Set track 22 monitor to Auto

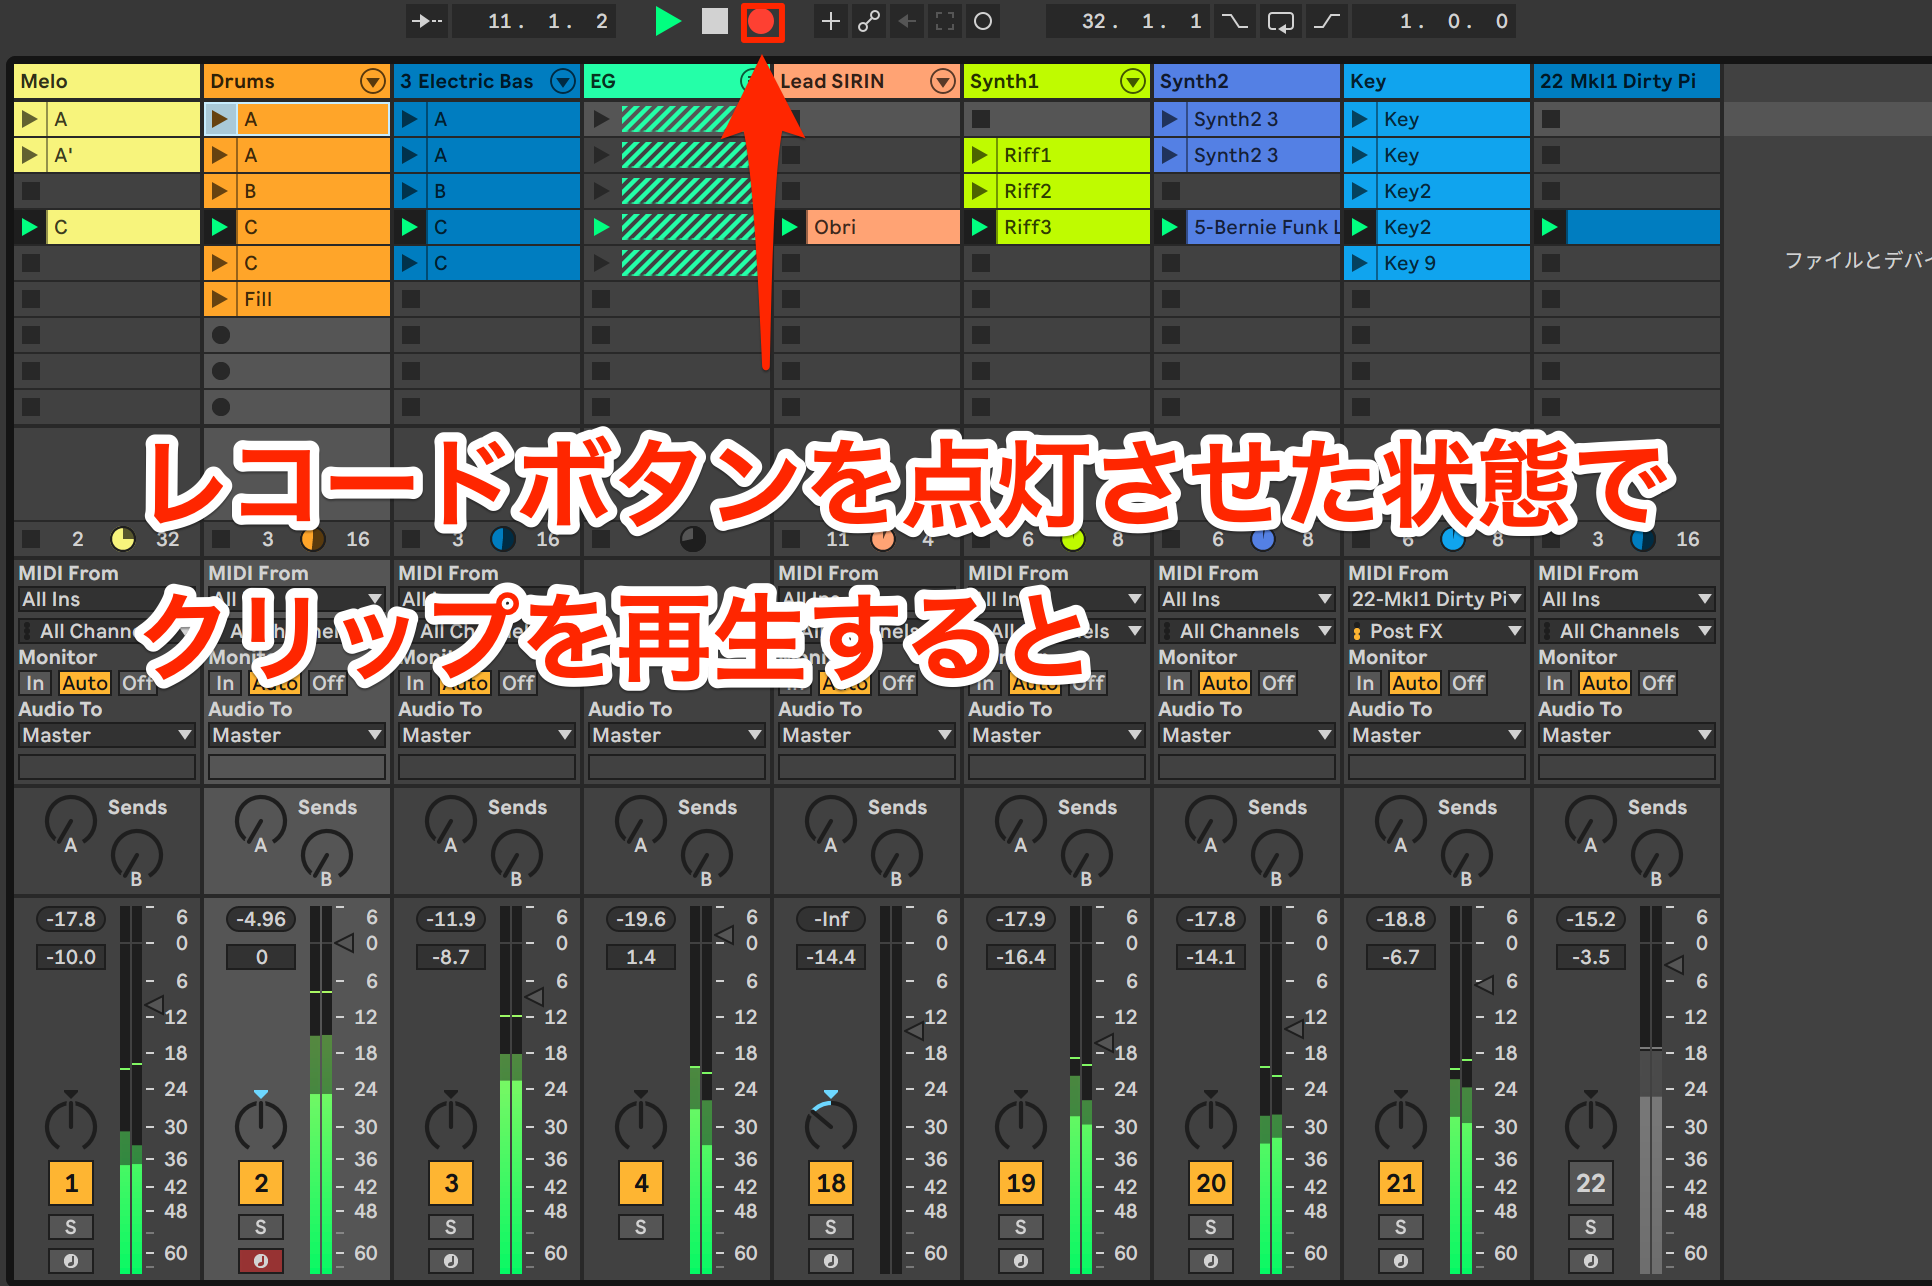point(1604,683)
